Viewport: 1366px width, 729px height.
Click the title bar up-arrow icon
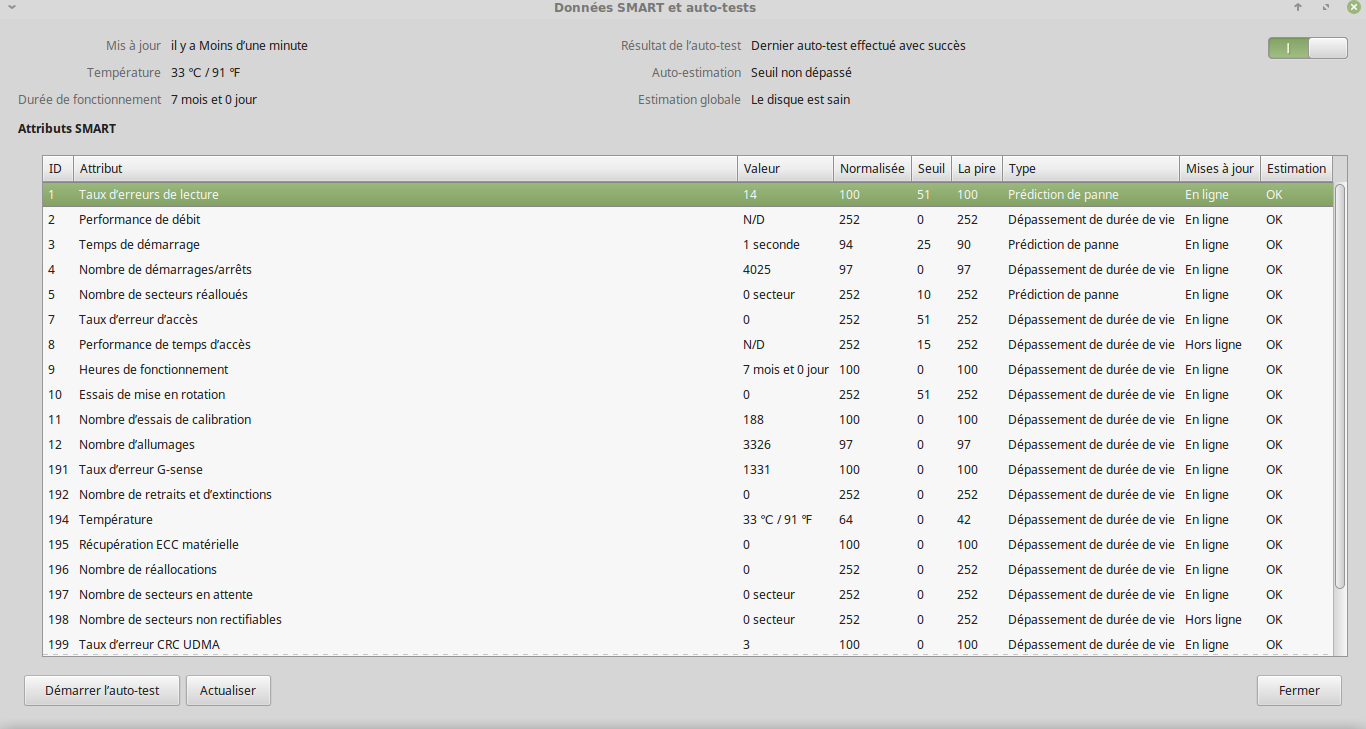point(1298,7)
